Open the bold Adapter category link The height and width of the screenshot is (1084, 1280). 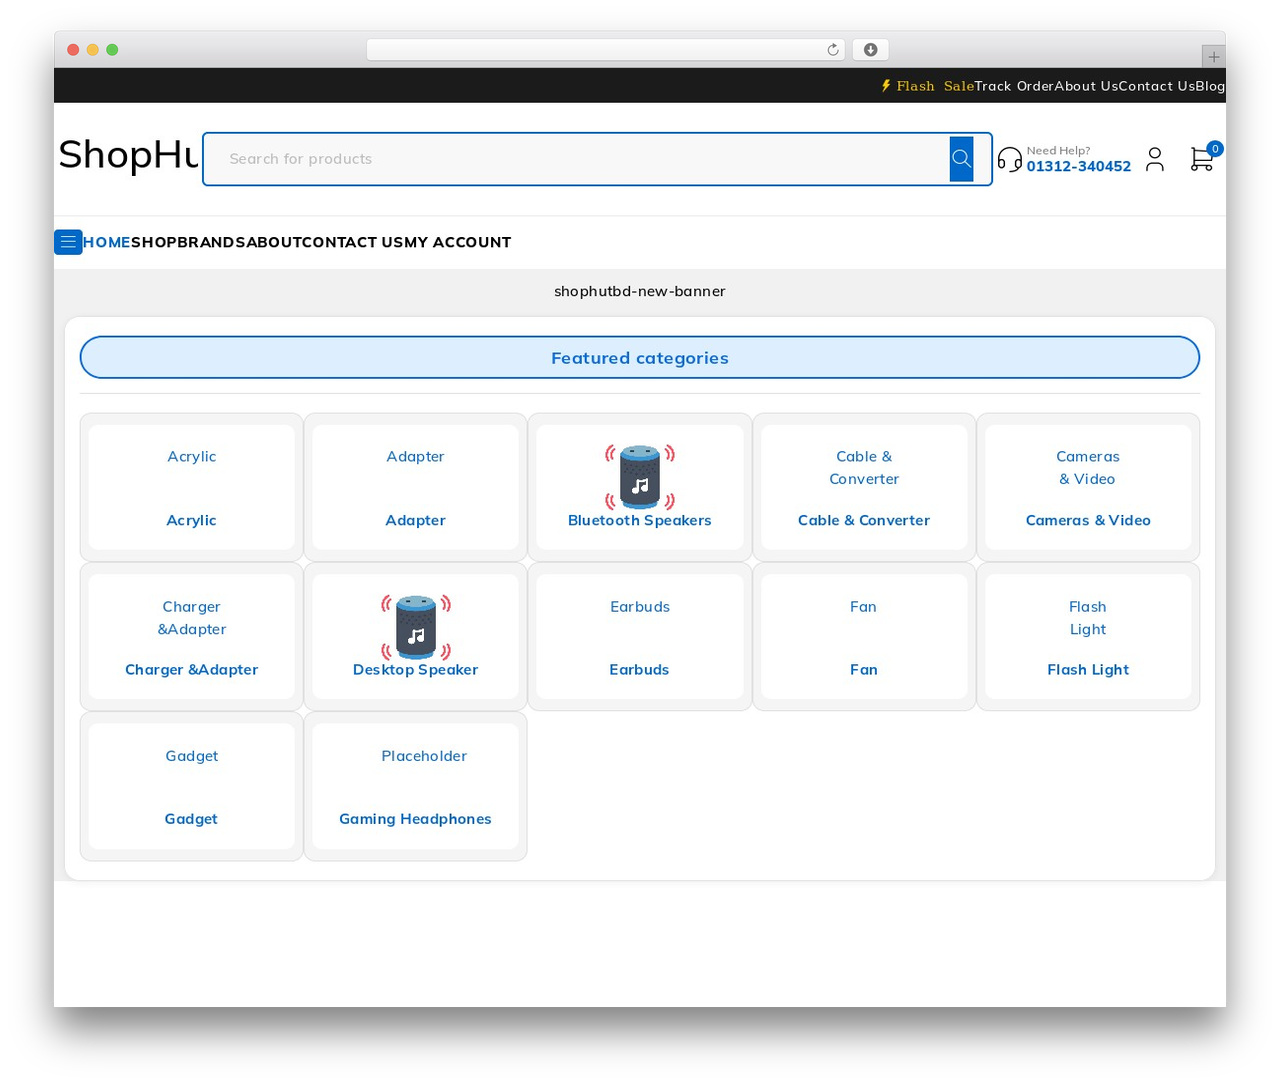(x=415, y=520)
